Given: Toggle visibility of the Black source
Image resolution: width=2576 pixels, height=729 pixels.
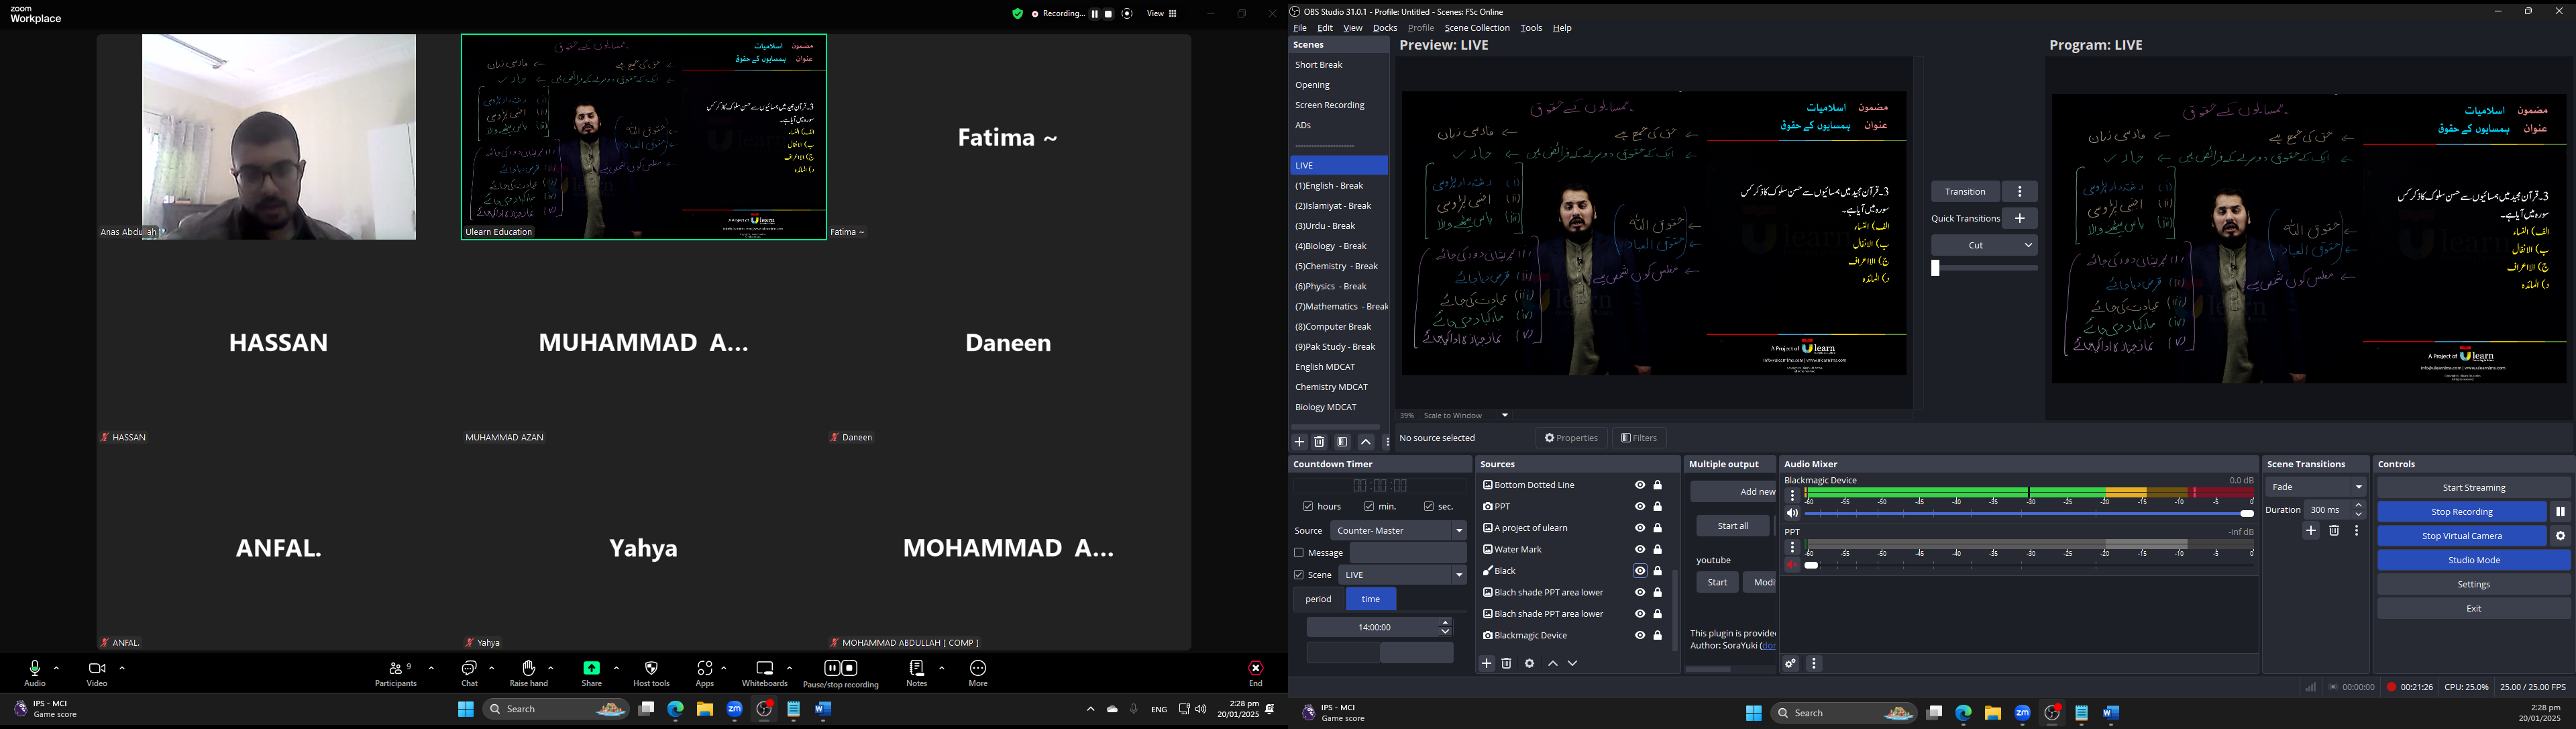Looking at the screenshot, I should pyautogui.click(x=1640, y=571).
